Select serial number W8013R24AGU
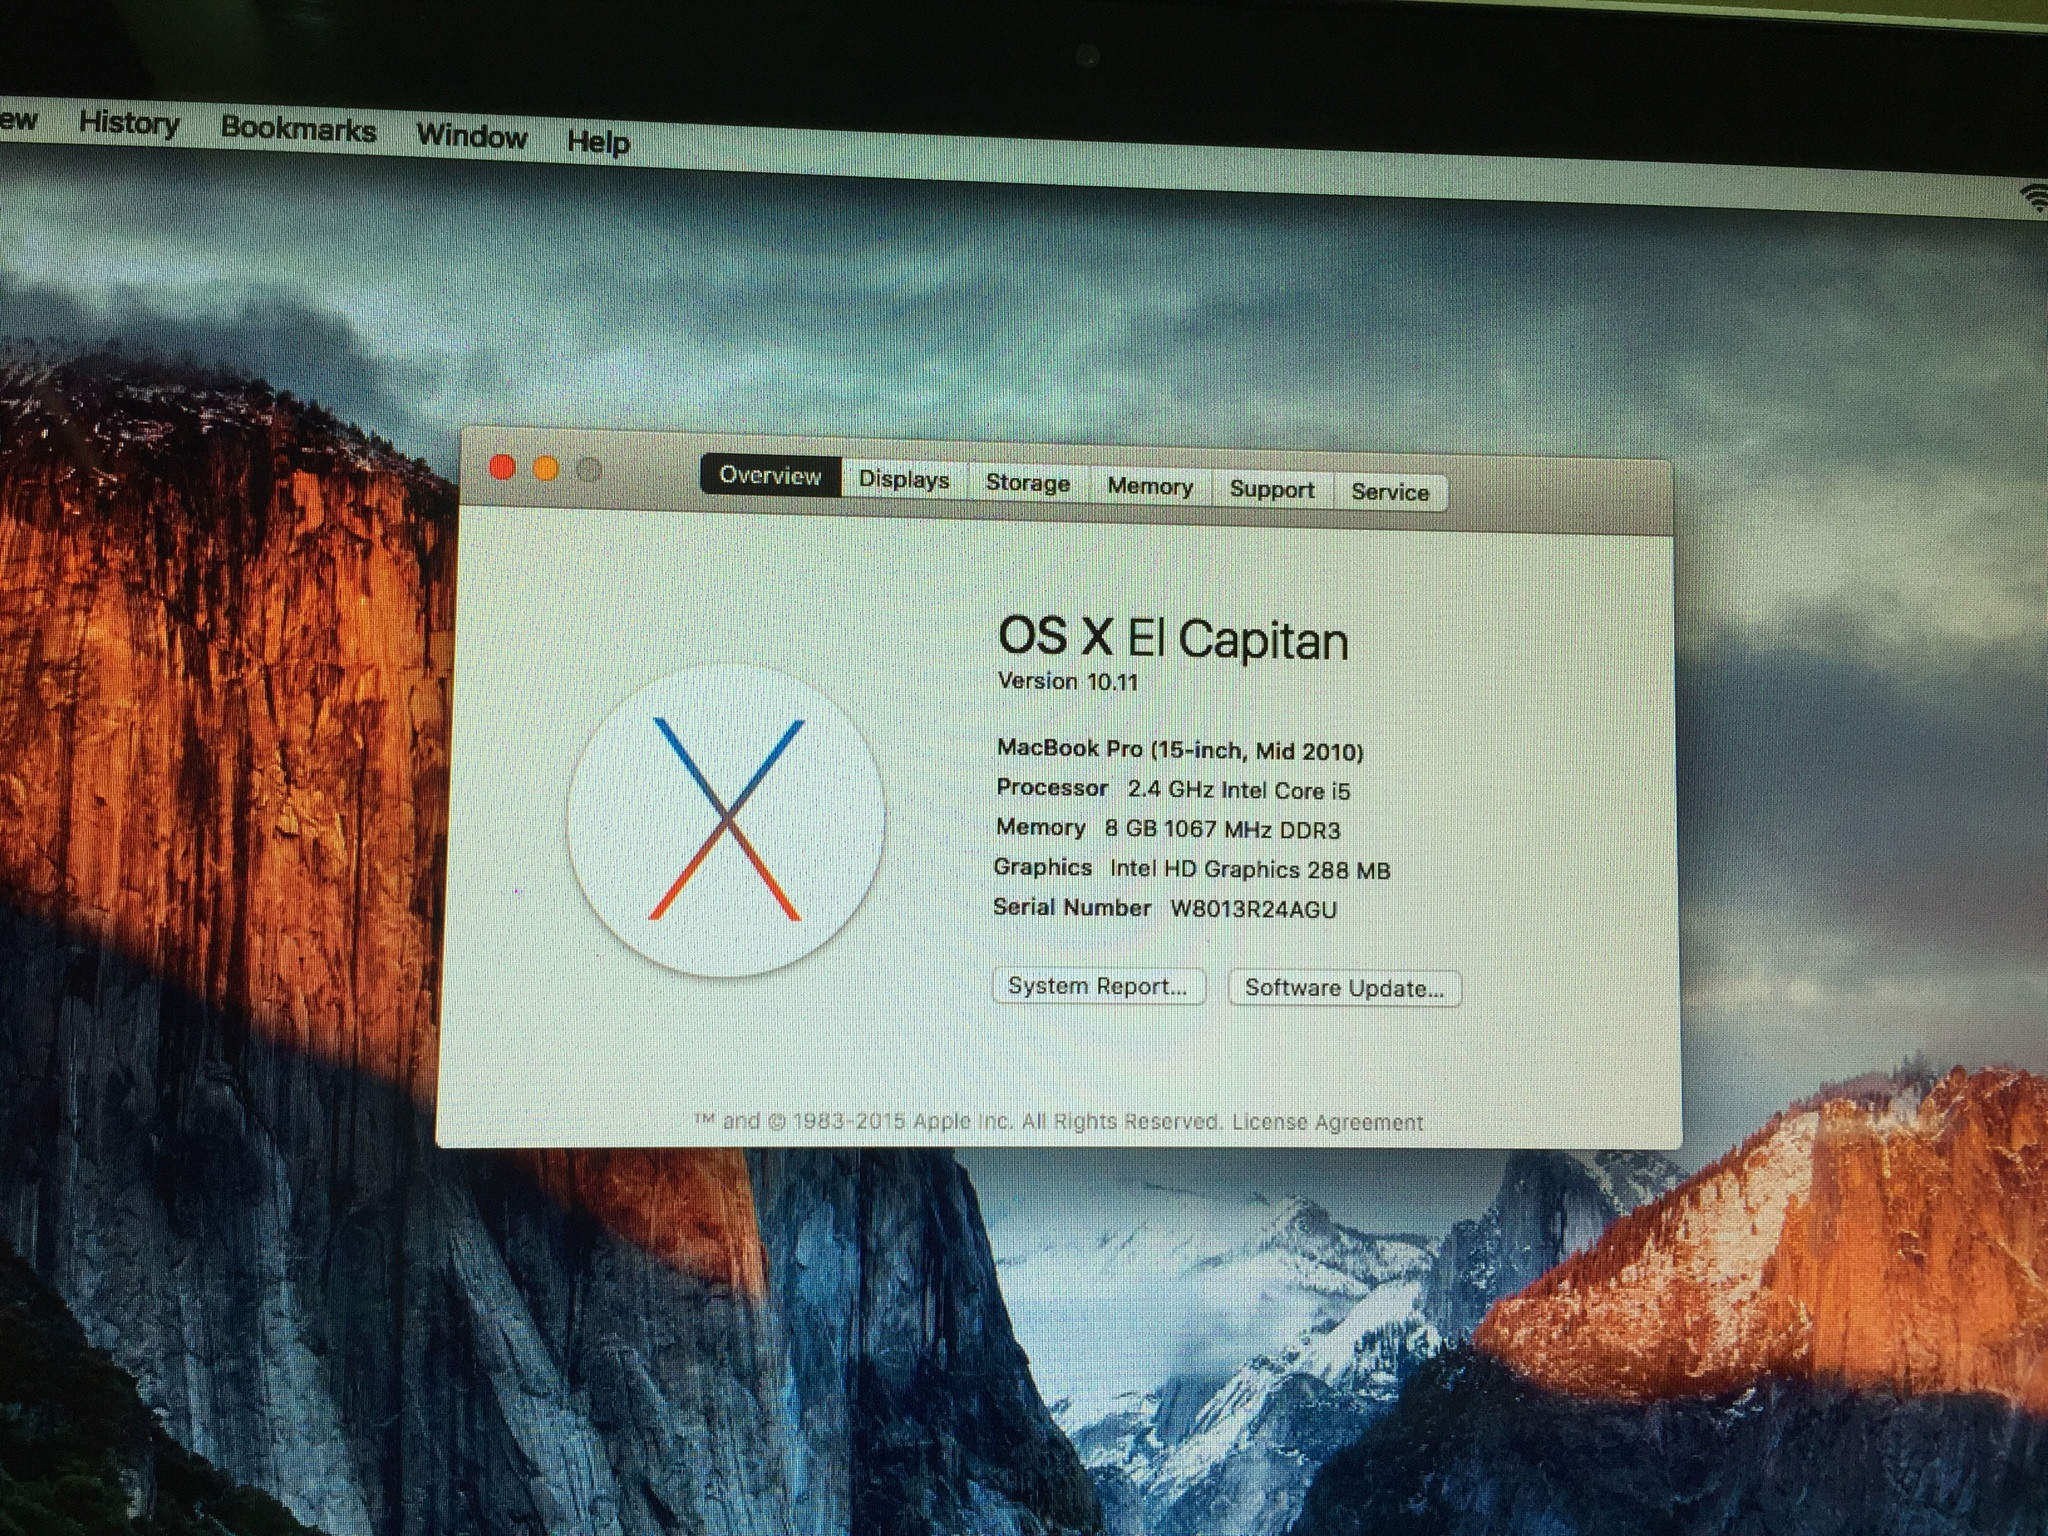The image size is (2048, 1536). point(1253,909)
